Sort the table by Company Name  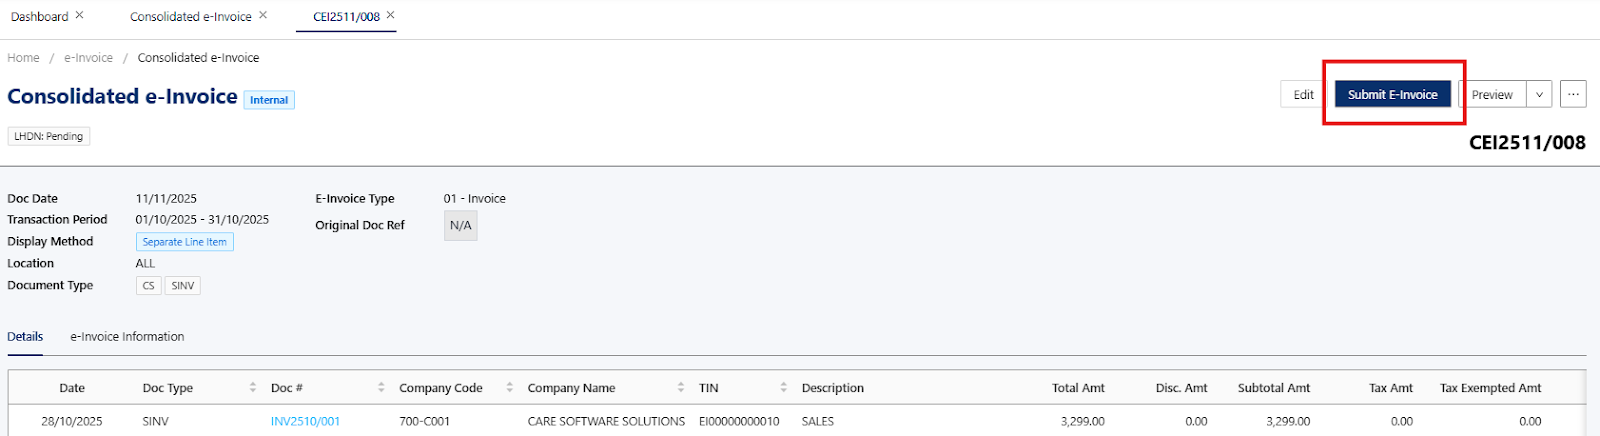click(x=681, y=388)
